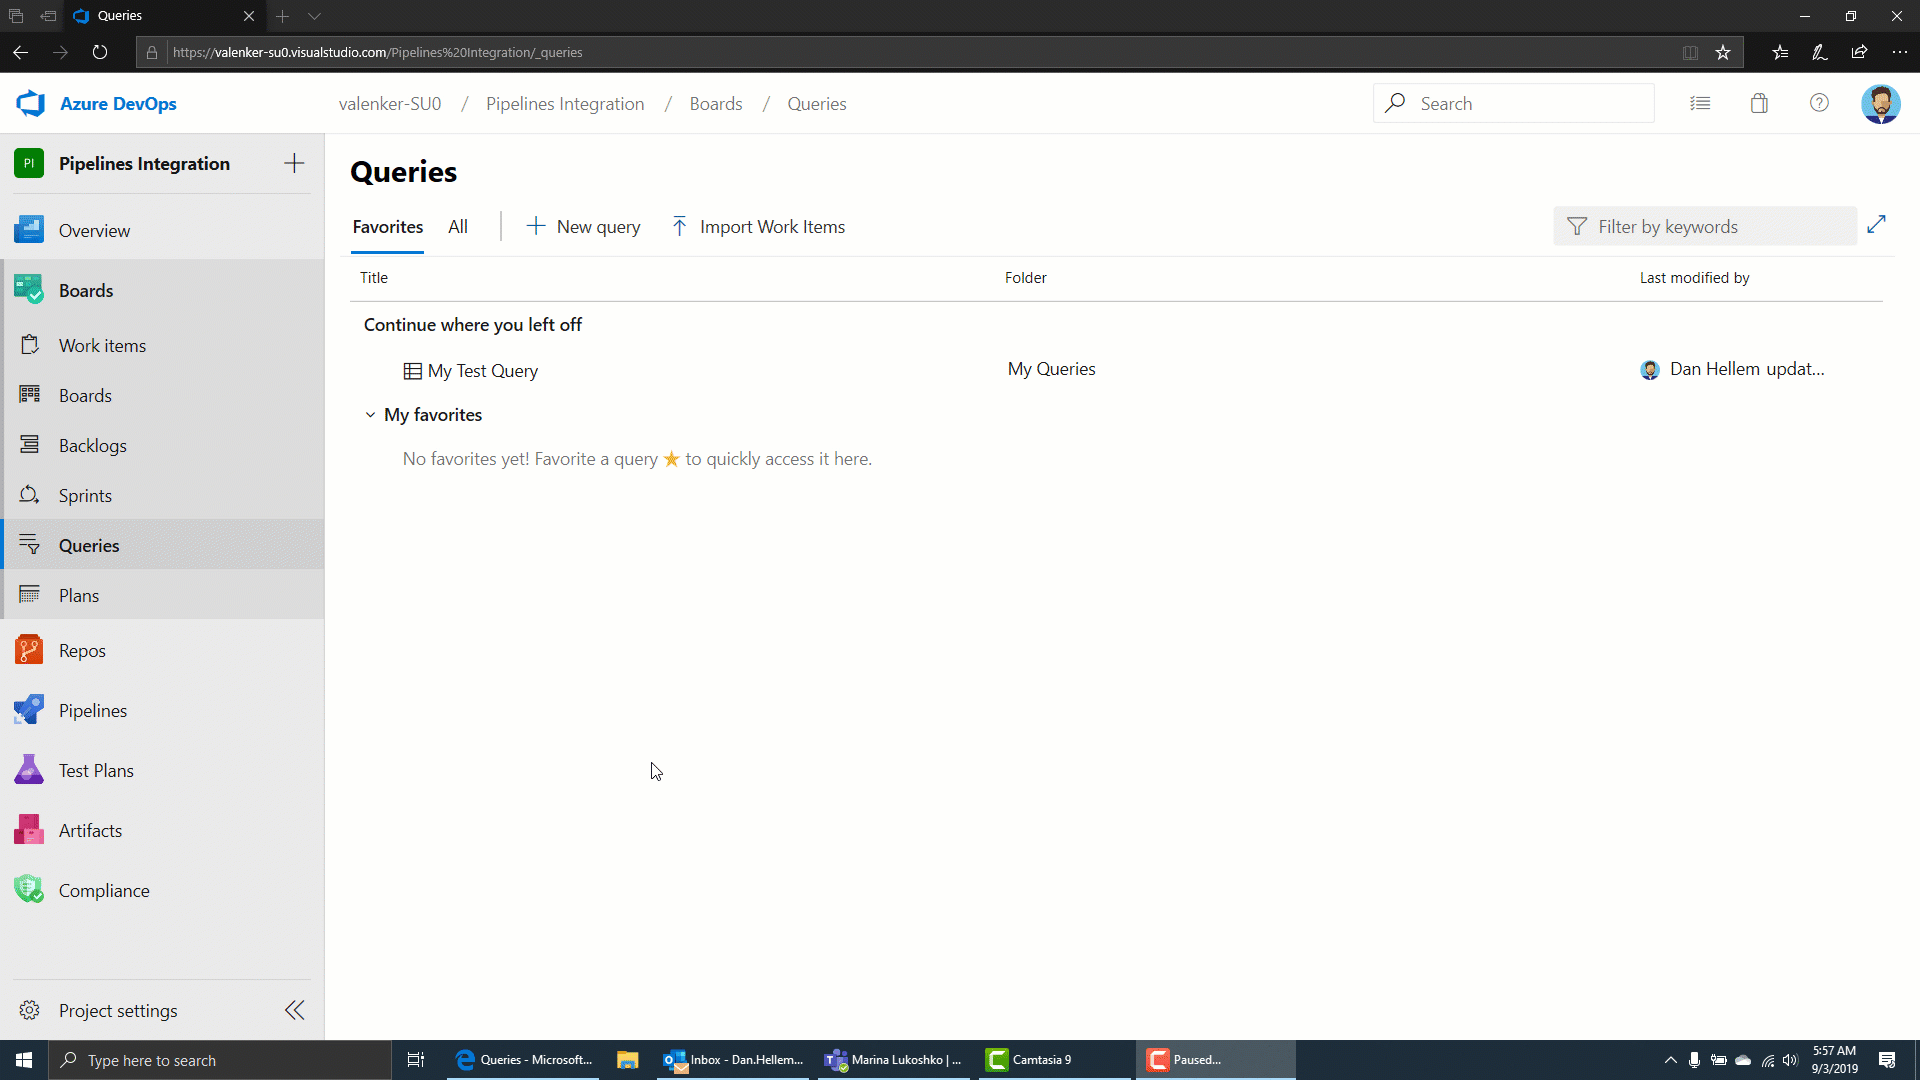Collapse My favorites section
The width and height of the screenshot is (1920, 1080).
(371, 415)
